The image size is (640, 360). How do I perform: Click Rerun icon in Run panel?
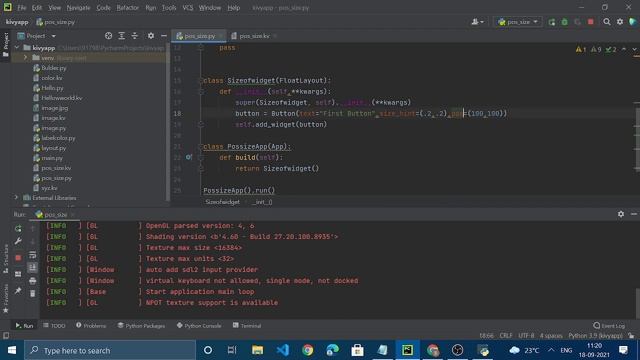tap(18, 229)
